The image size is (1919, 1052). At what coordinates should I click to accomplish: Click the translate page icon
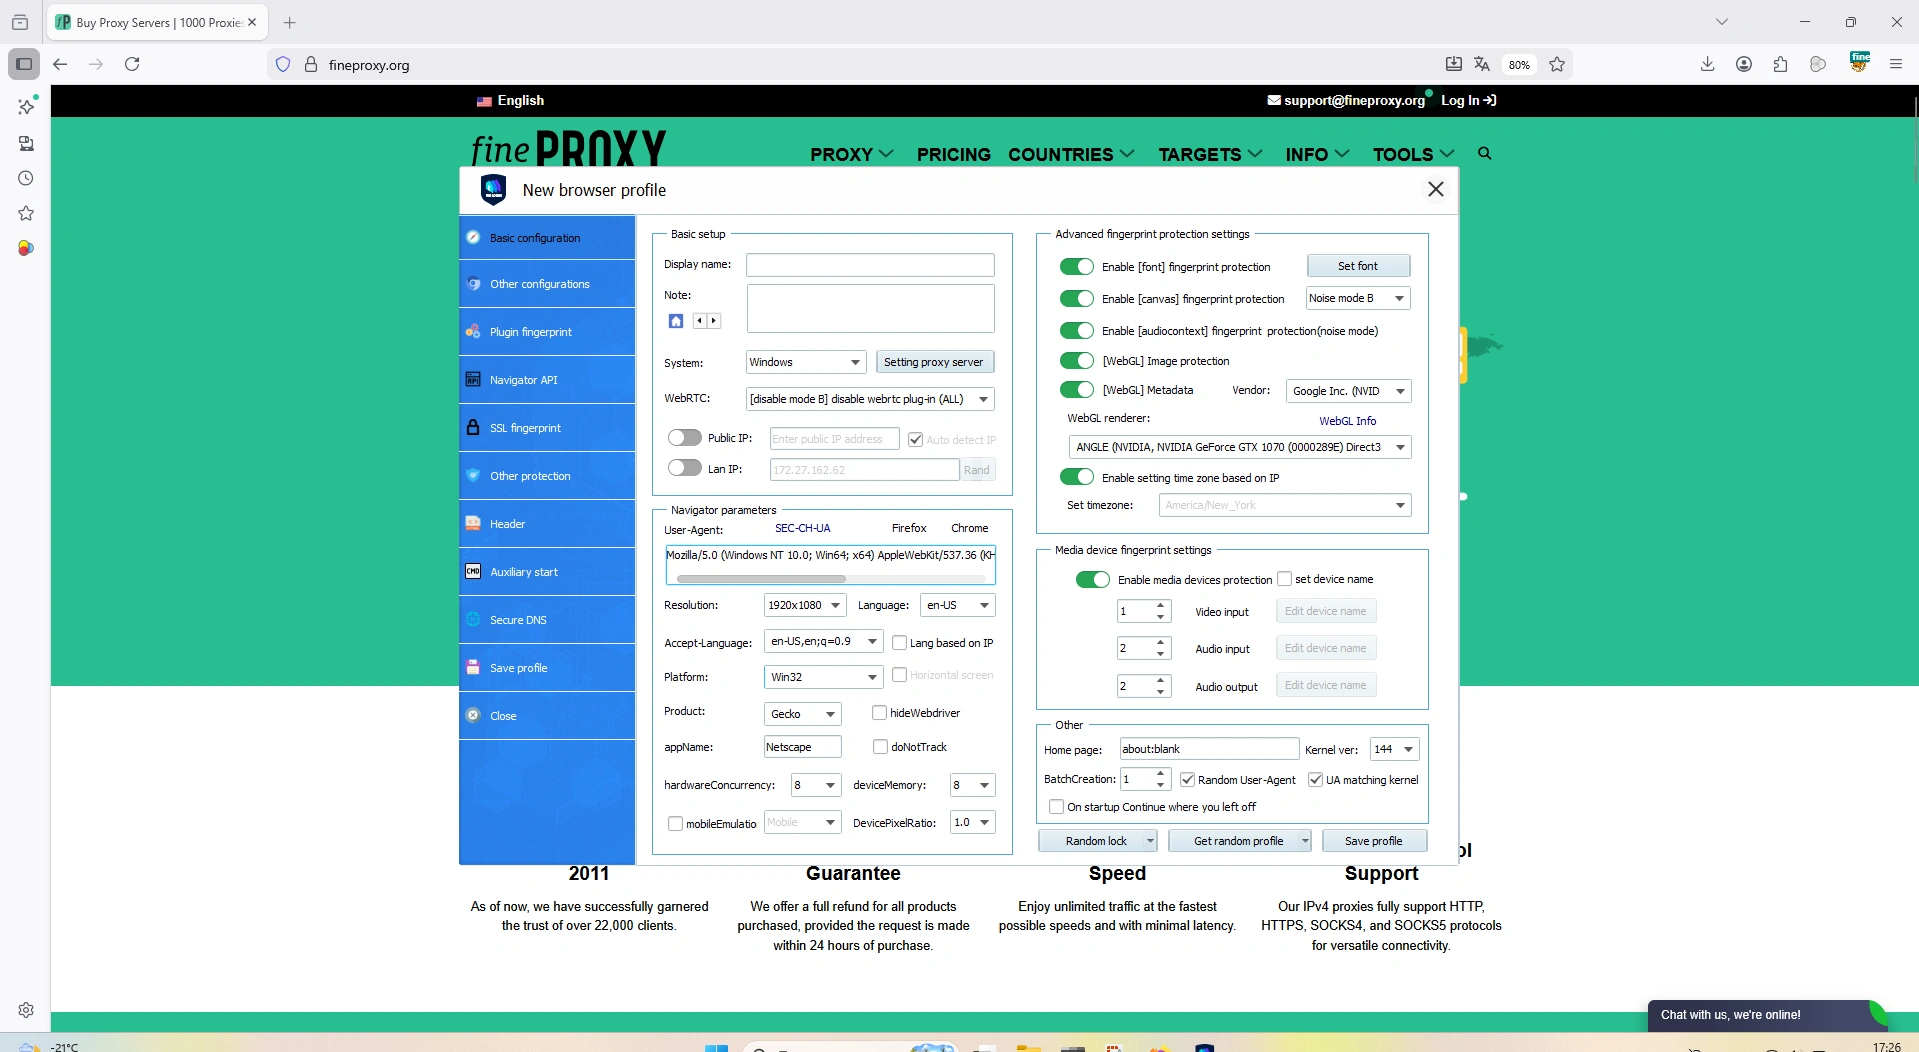tap(1482, 64)
